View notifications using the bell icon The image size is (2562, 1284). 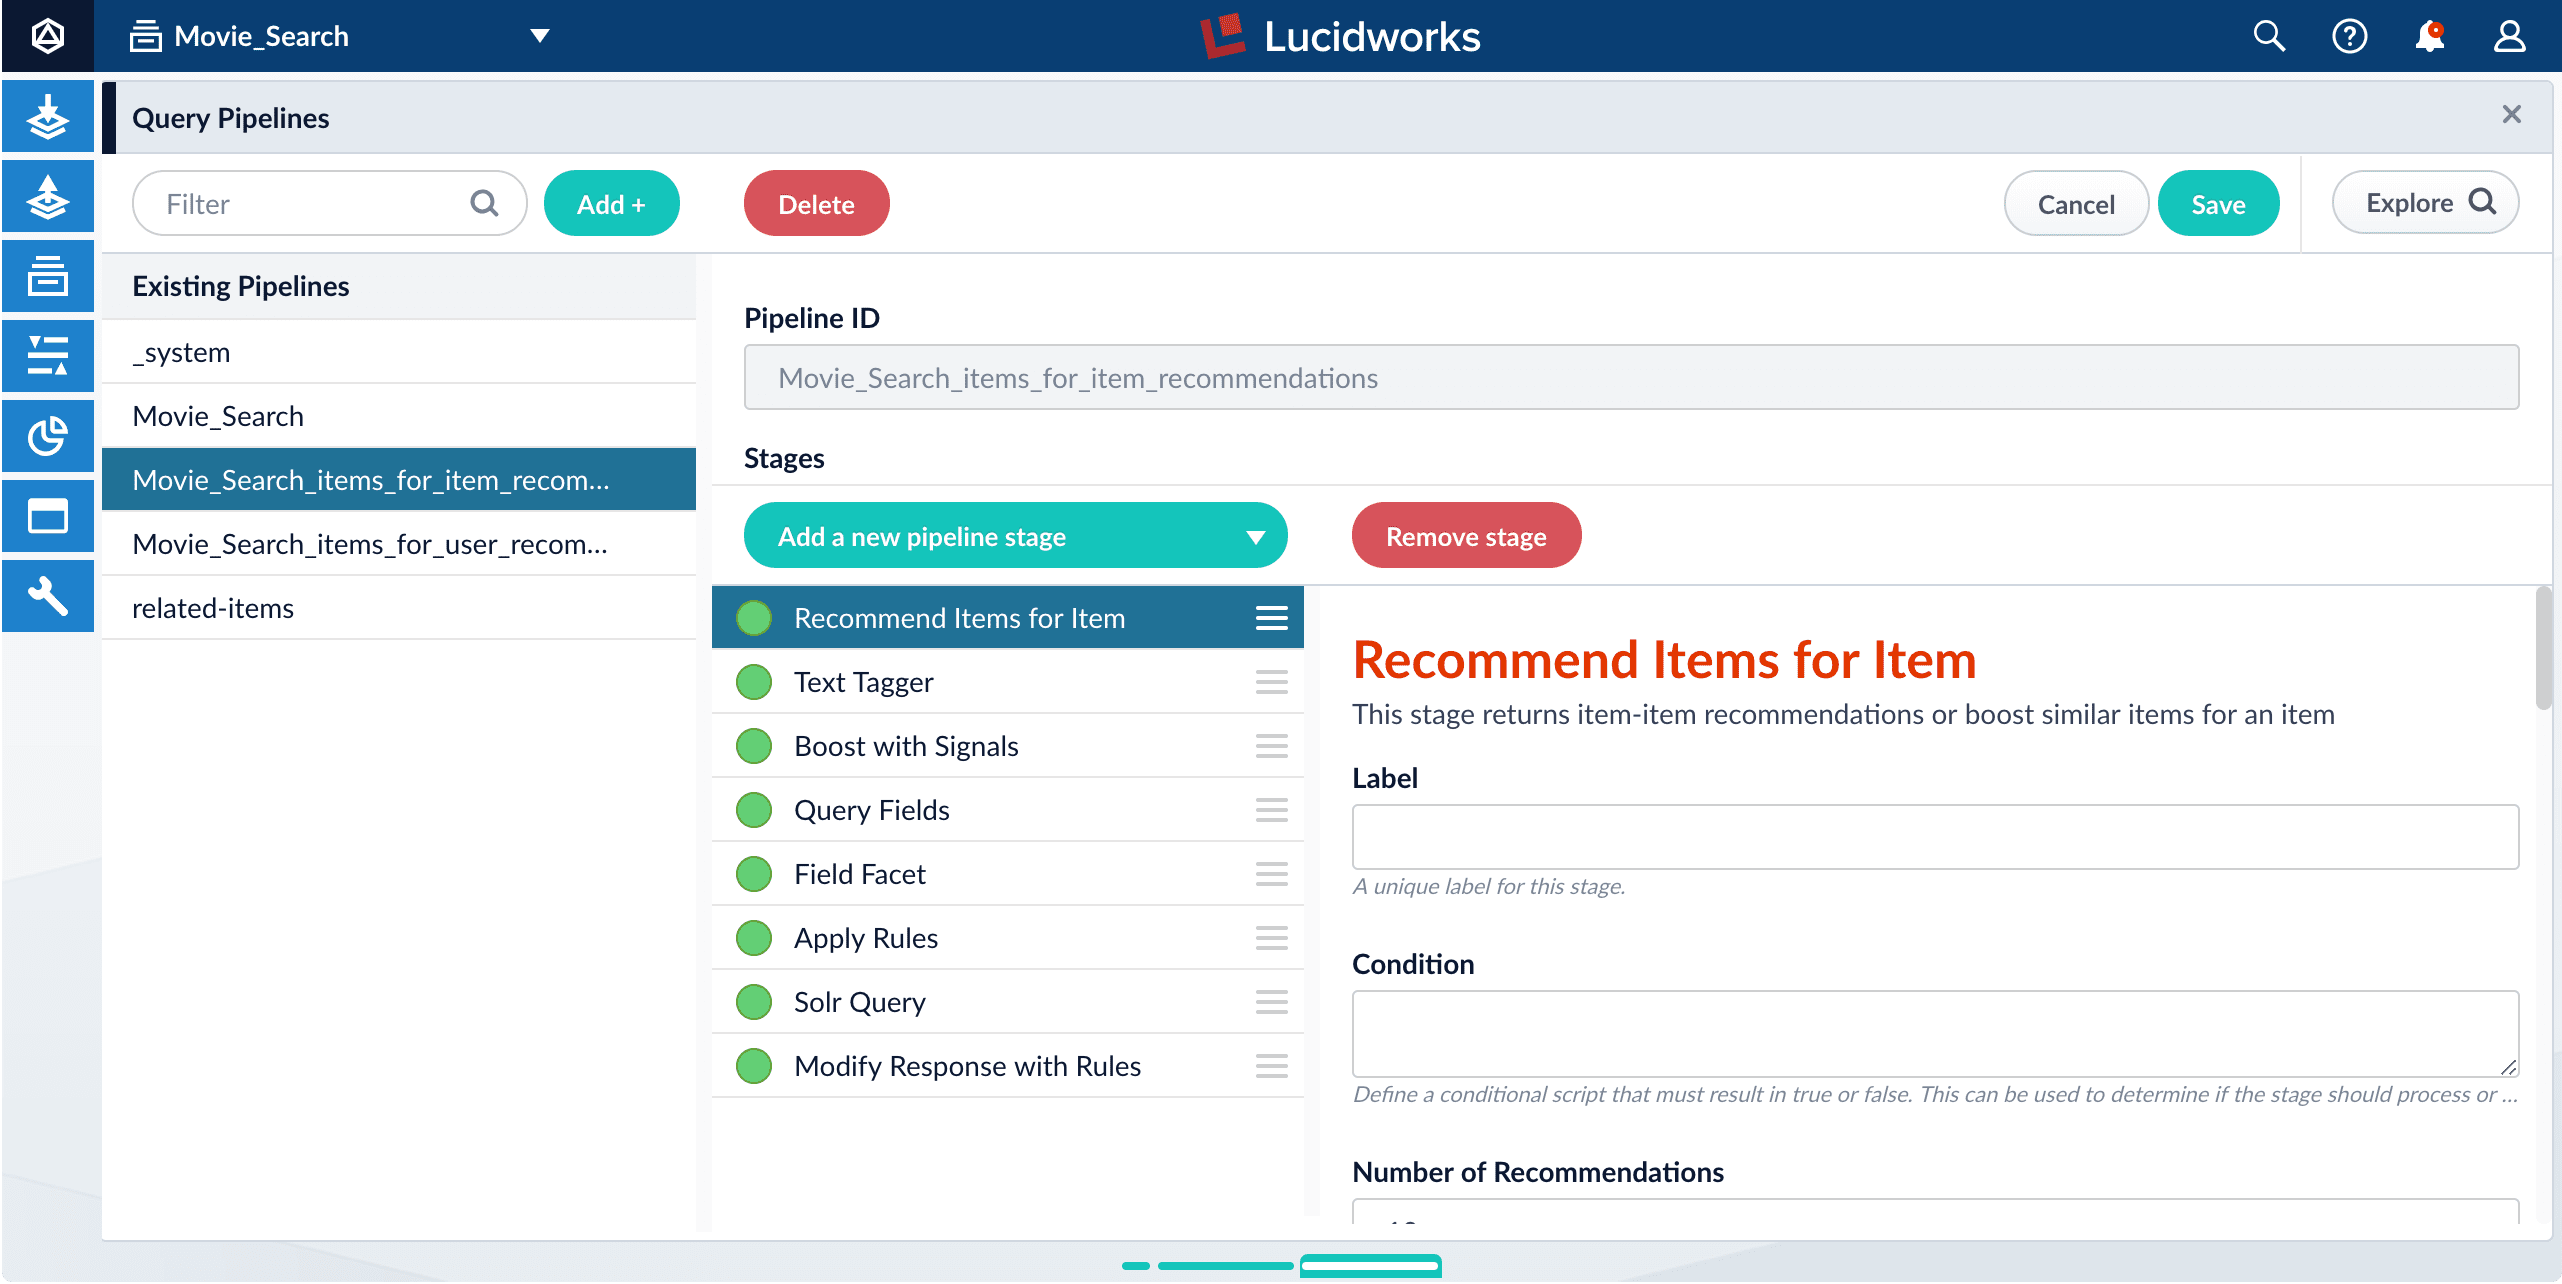coord(2430,36)
